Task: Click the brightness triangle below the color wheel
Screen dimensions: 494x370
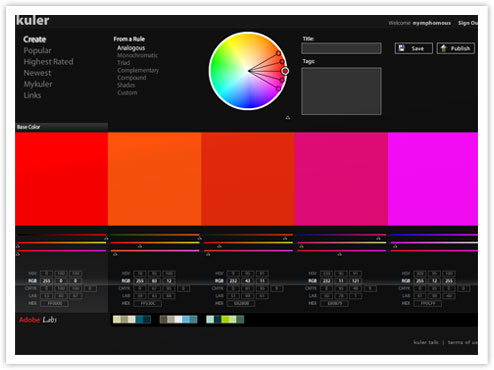Action: tap(288, 118)
